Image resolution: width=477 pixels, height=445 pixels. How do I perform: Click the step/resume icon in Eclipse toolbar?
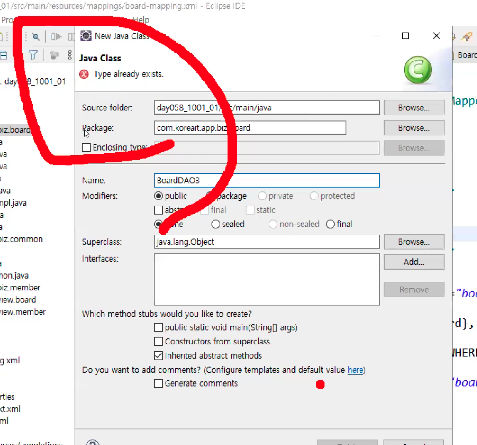(x=56, y=36)
